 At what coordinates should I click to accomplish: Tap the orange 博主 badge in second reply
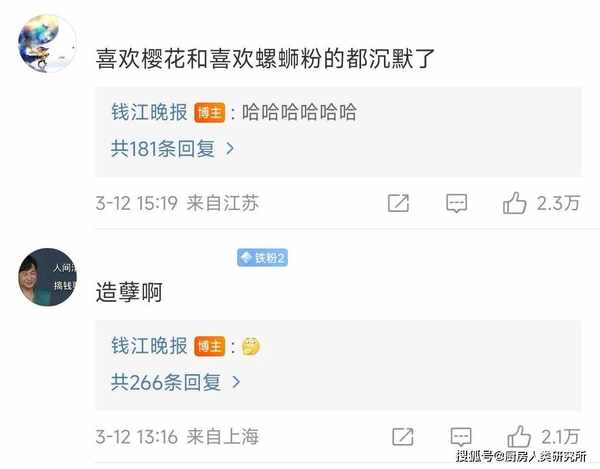pos(209,346)
